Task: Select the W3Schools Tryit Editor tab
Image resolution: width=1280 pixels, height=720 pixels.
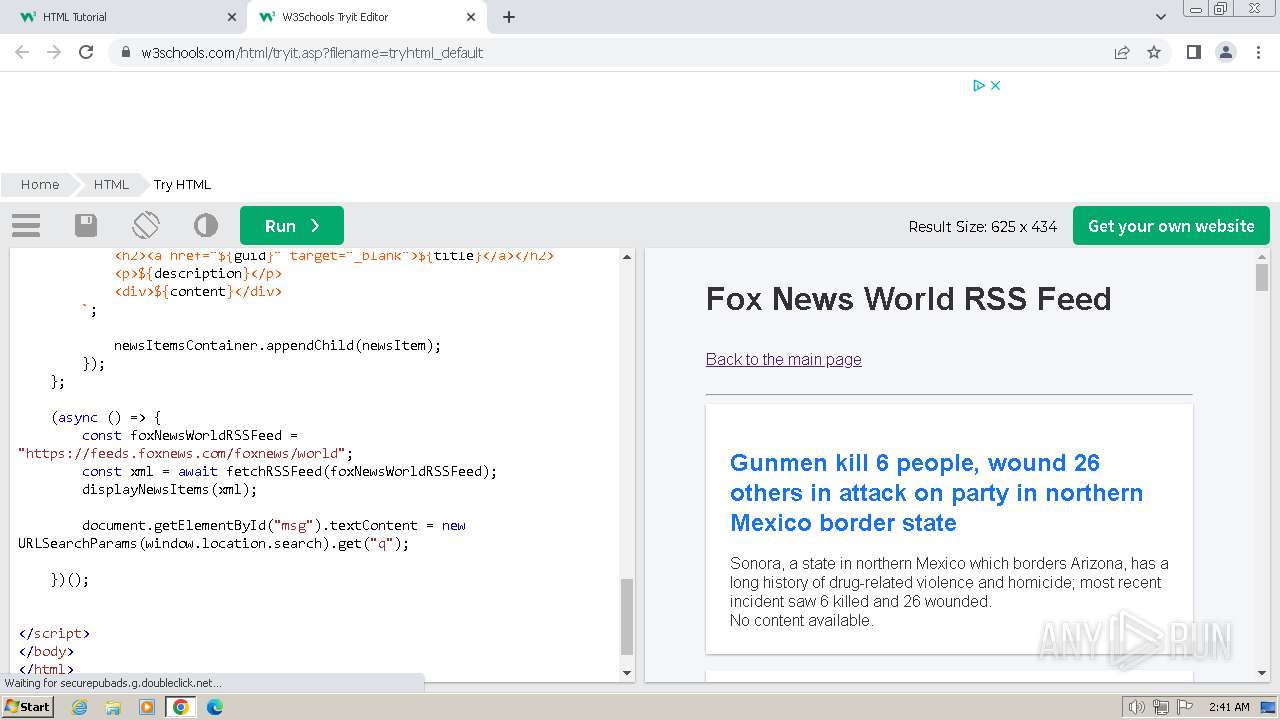Action: [x=367, y=17]
